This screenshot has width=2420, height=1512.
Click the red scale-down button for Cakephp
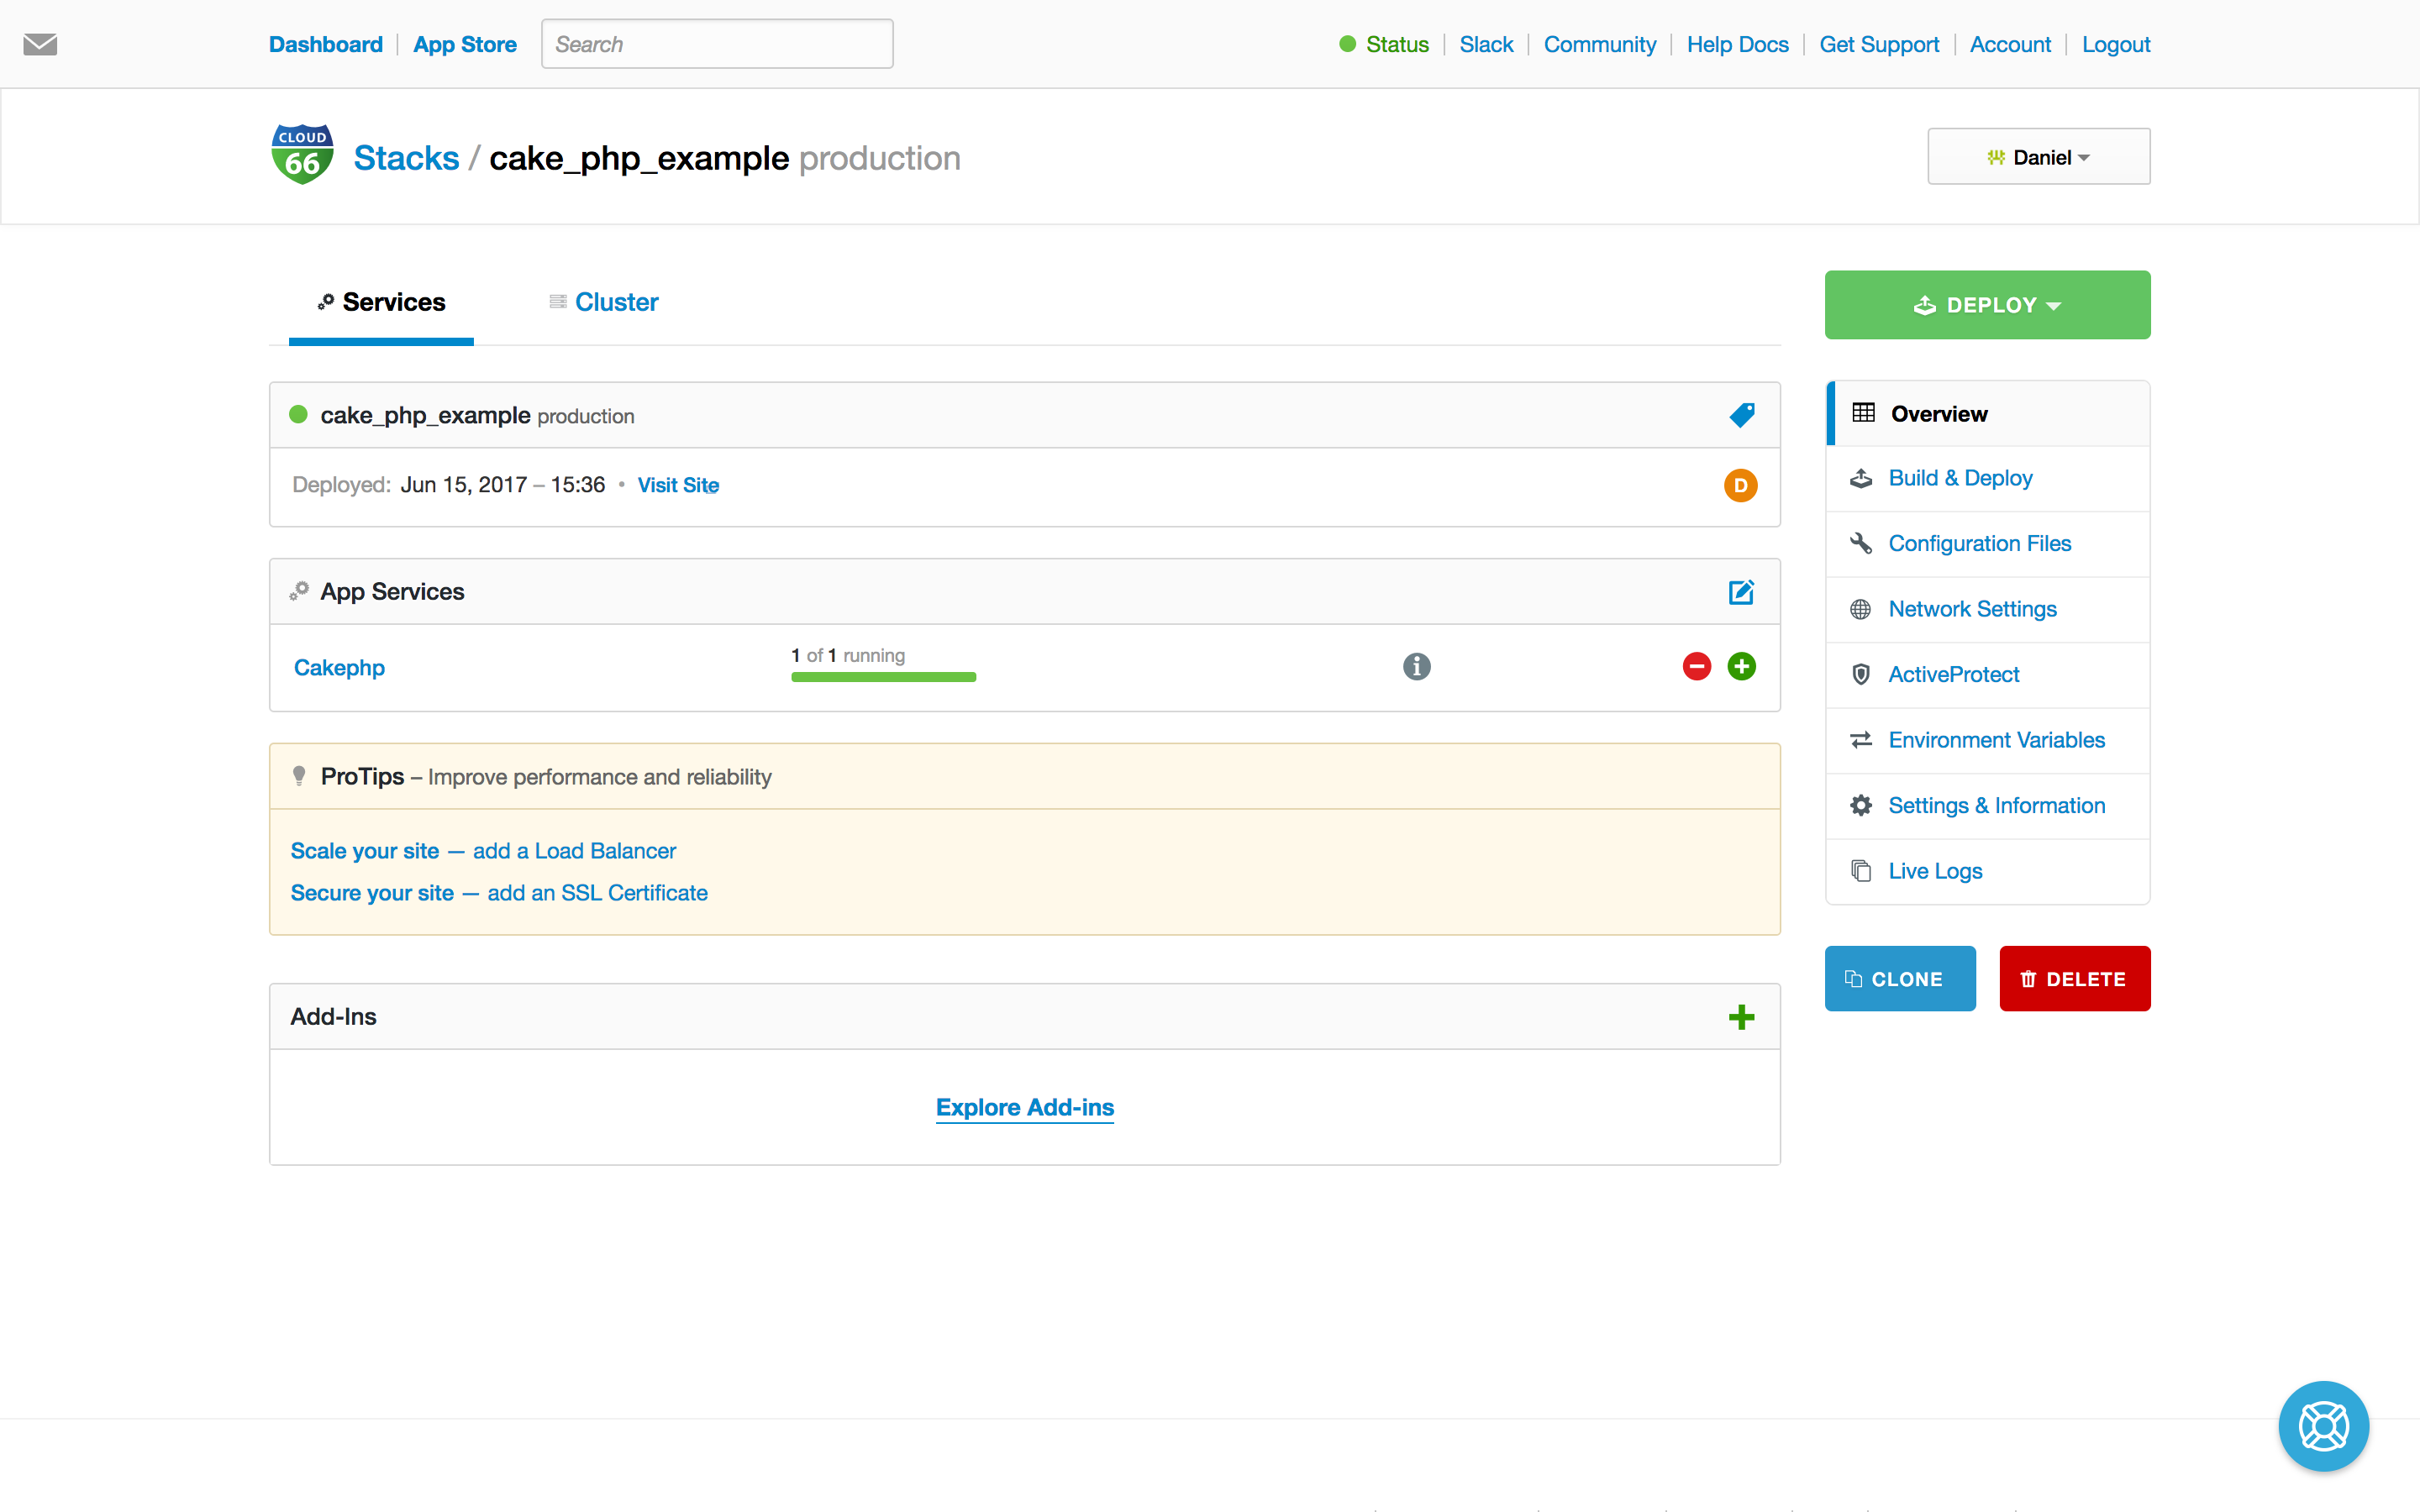pos(1695,665)
